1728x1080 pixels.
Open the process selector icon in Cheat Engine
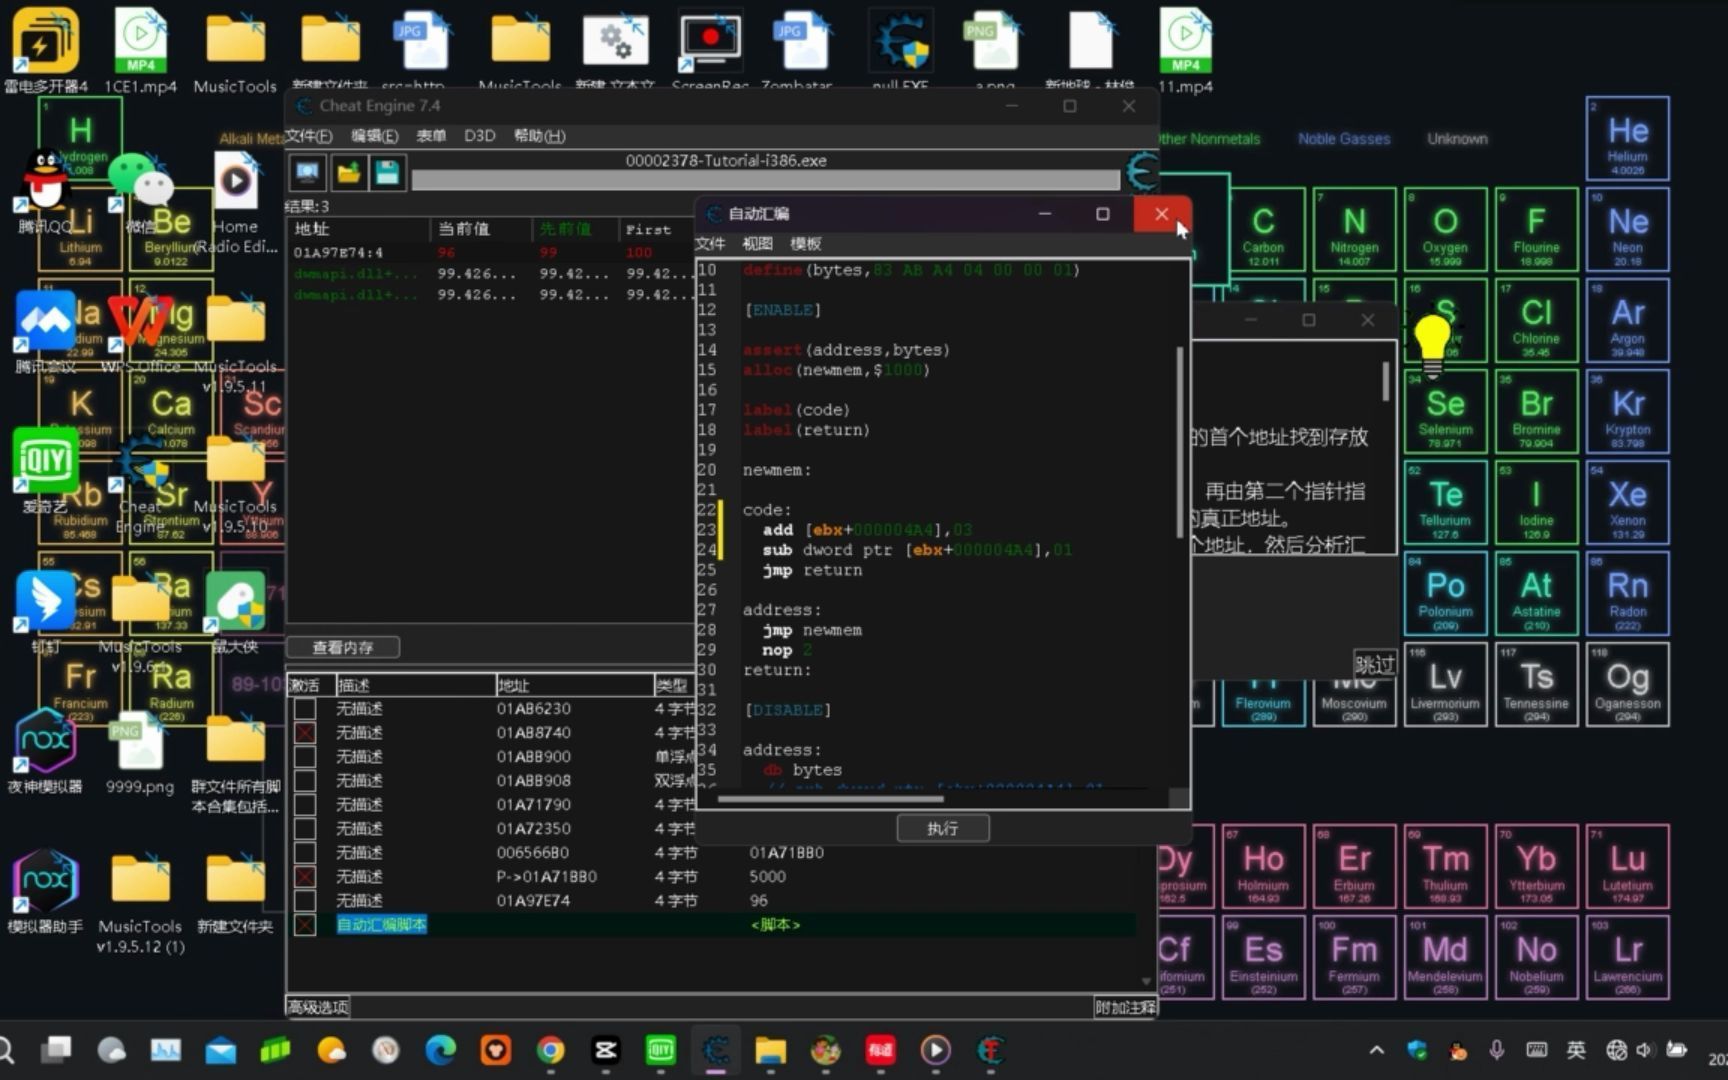[307, 173]
